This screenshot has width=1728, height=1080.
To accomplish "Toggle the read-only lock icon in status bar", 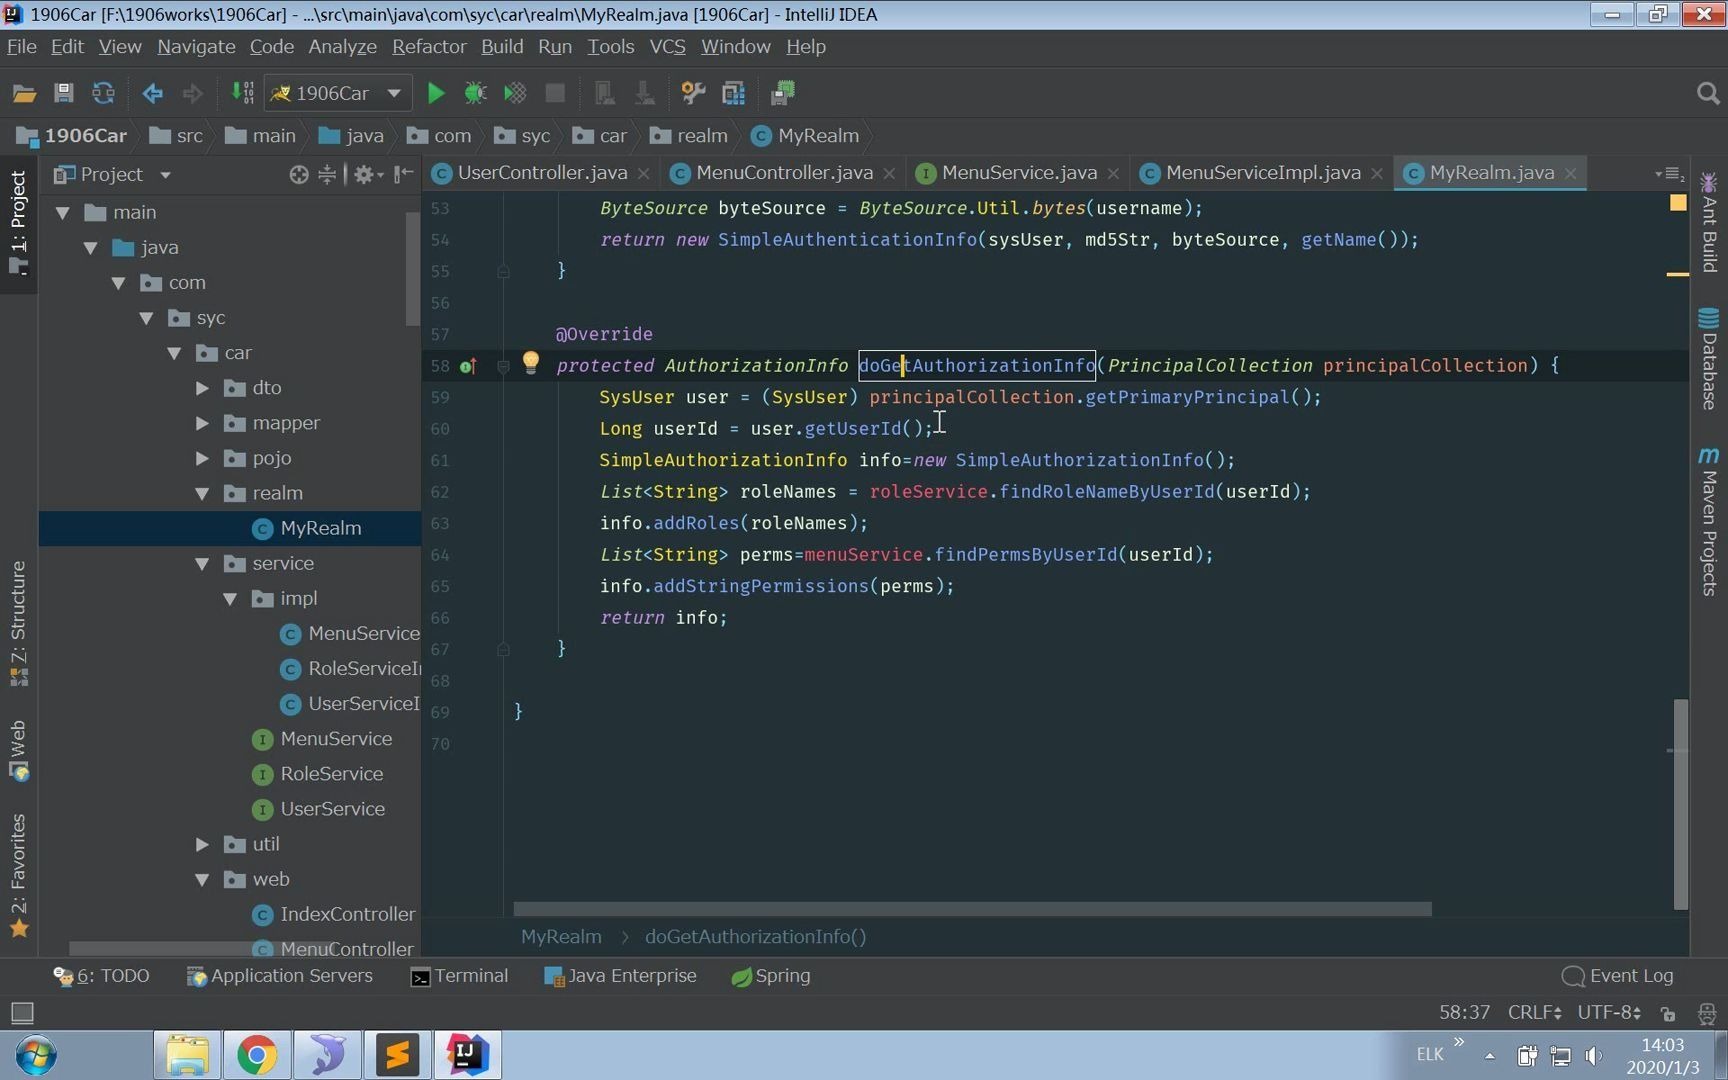I will (1668, 1013).
